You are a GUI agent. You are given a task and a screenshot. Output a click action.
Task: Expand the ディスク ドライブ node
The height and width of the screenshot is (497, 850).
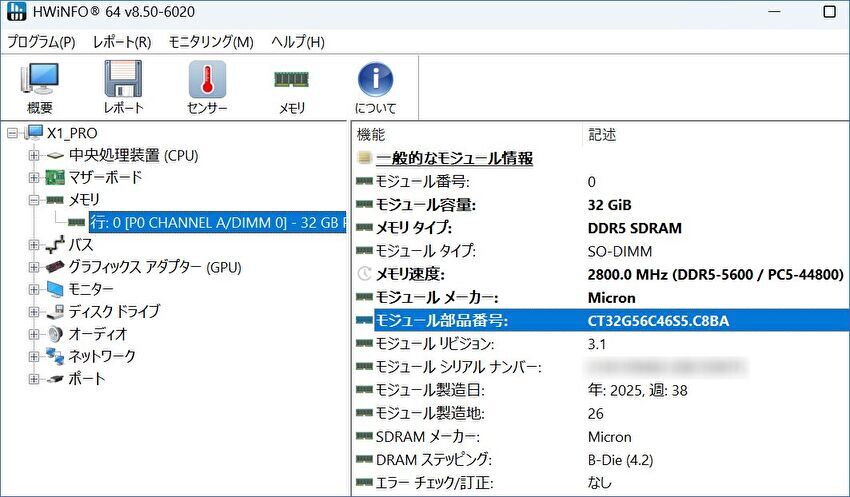[34, 312]
